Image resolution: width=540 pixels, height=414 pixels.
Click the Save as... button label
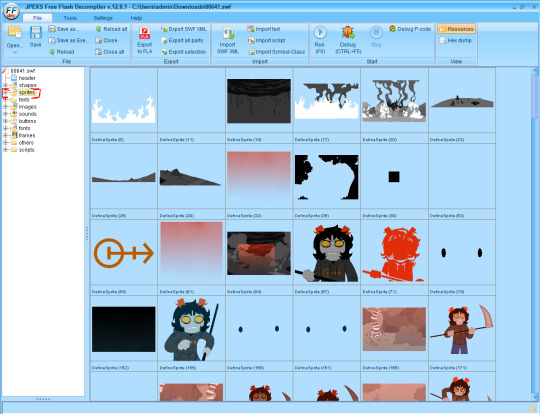coord(68,29)
